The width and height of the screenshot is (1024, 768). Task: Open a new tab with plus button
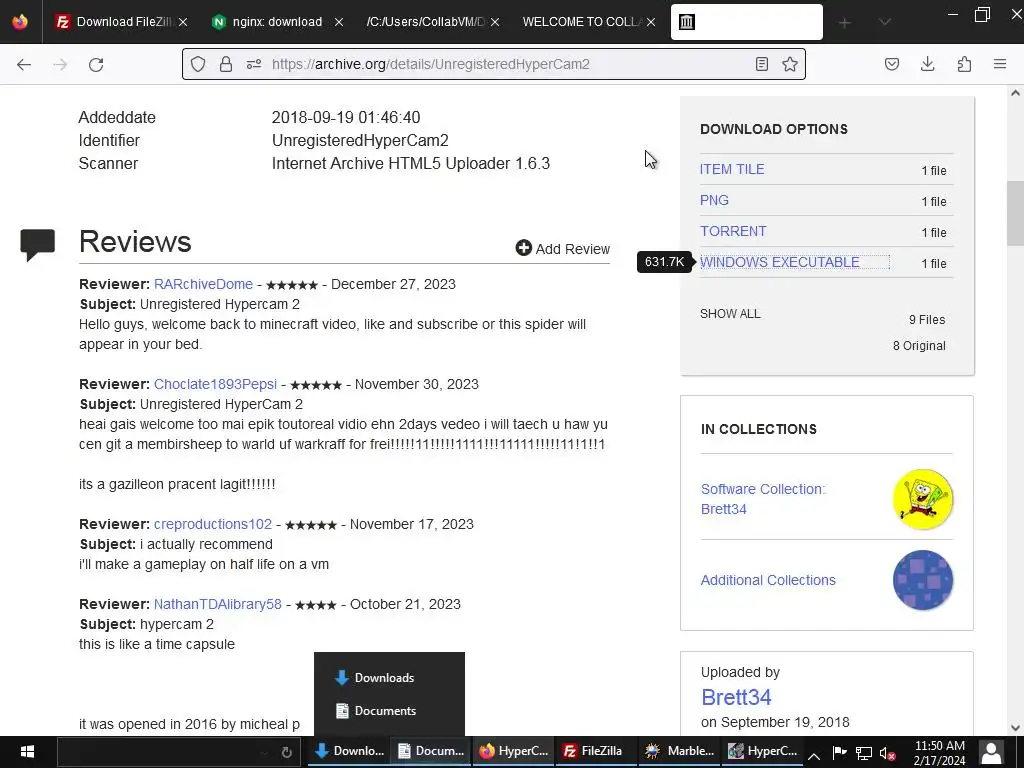click(844, 23)
